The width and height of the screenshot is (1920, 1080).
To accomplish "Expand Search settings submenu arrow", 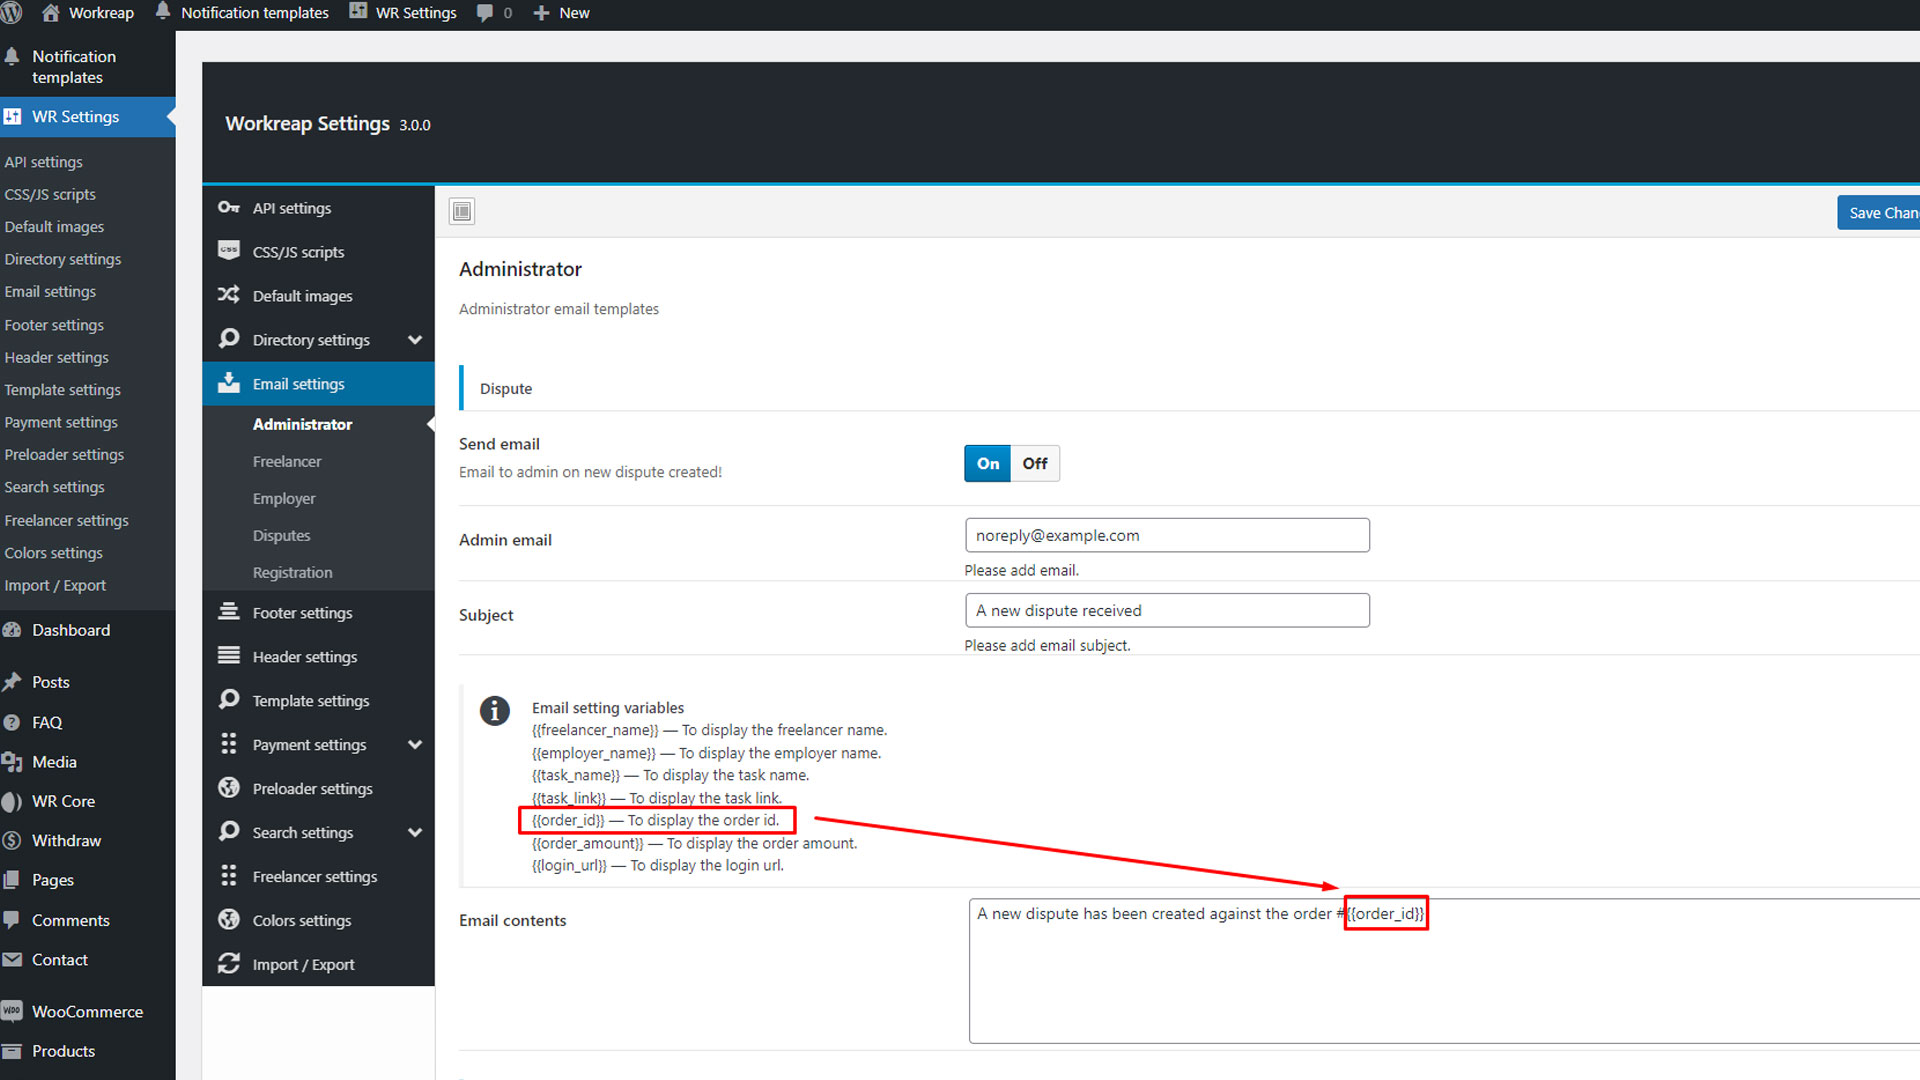I will 415,833.
